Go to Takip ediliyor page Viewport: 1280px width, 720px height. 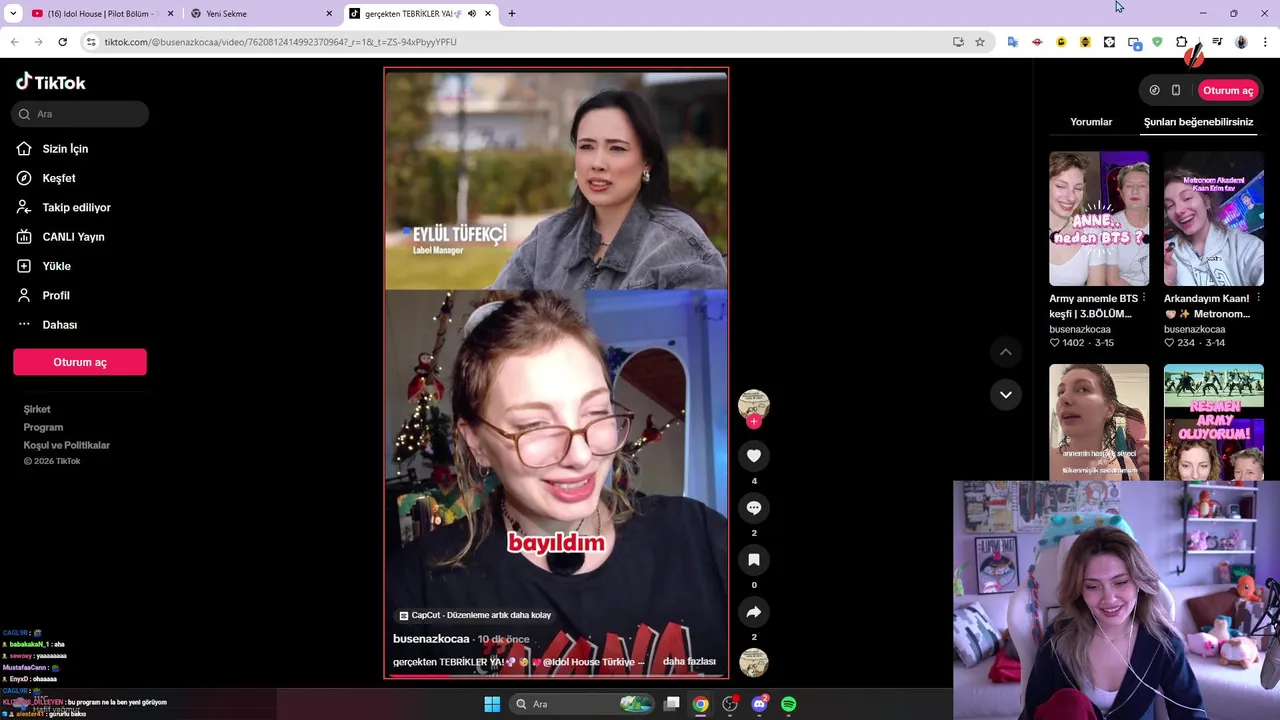click(77, 207)
